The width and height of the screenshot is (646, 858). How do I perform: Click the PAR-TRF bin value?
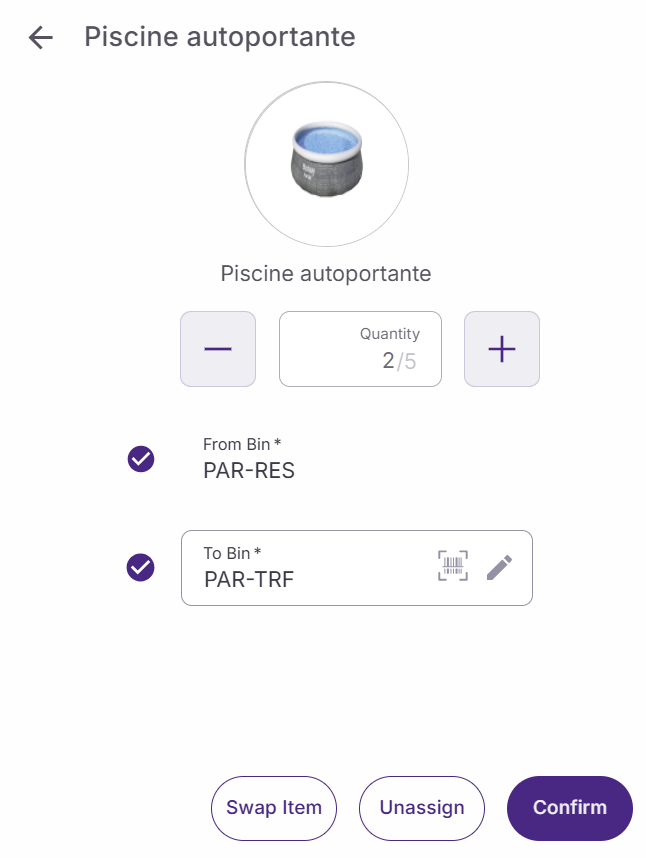[249, 579]
